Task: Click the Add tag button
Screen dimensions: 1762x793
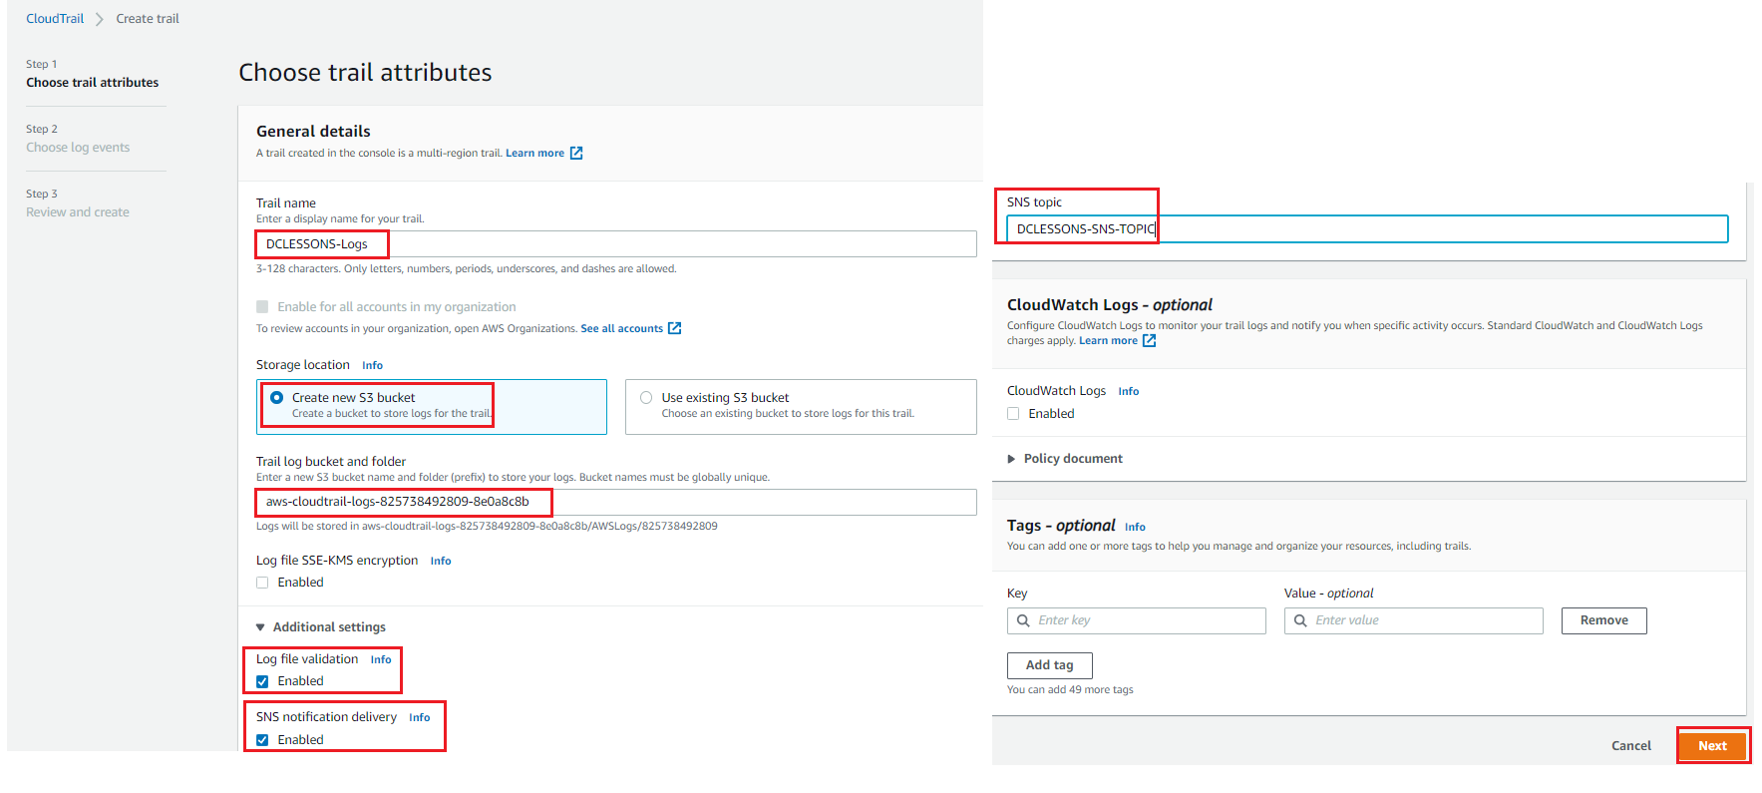Action: pos(1049,666)
